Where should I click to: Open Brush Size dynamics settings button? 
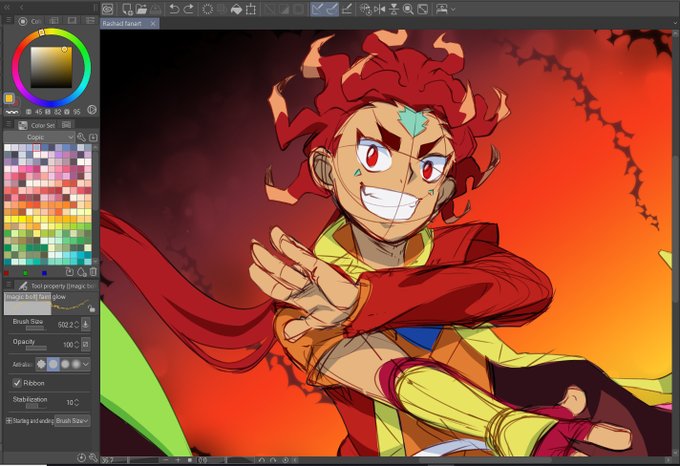coord(85,324)
